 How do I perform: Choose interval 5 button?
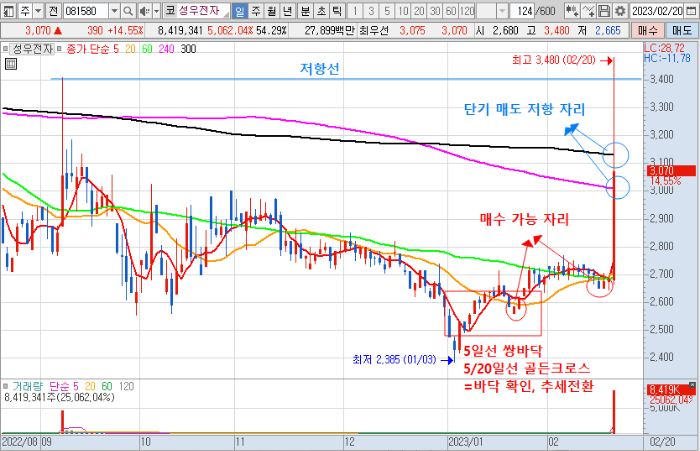coord(387,11)
